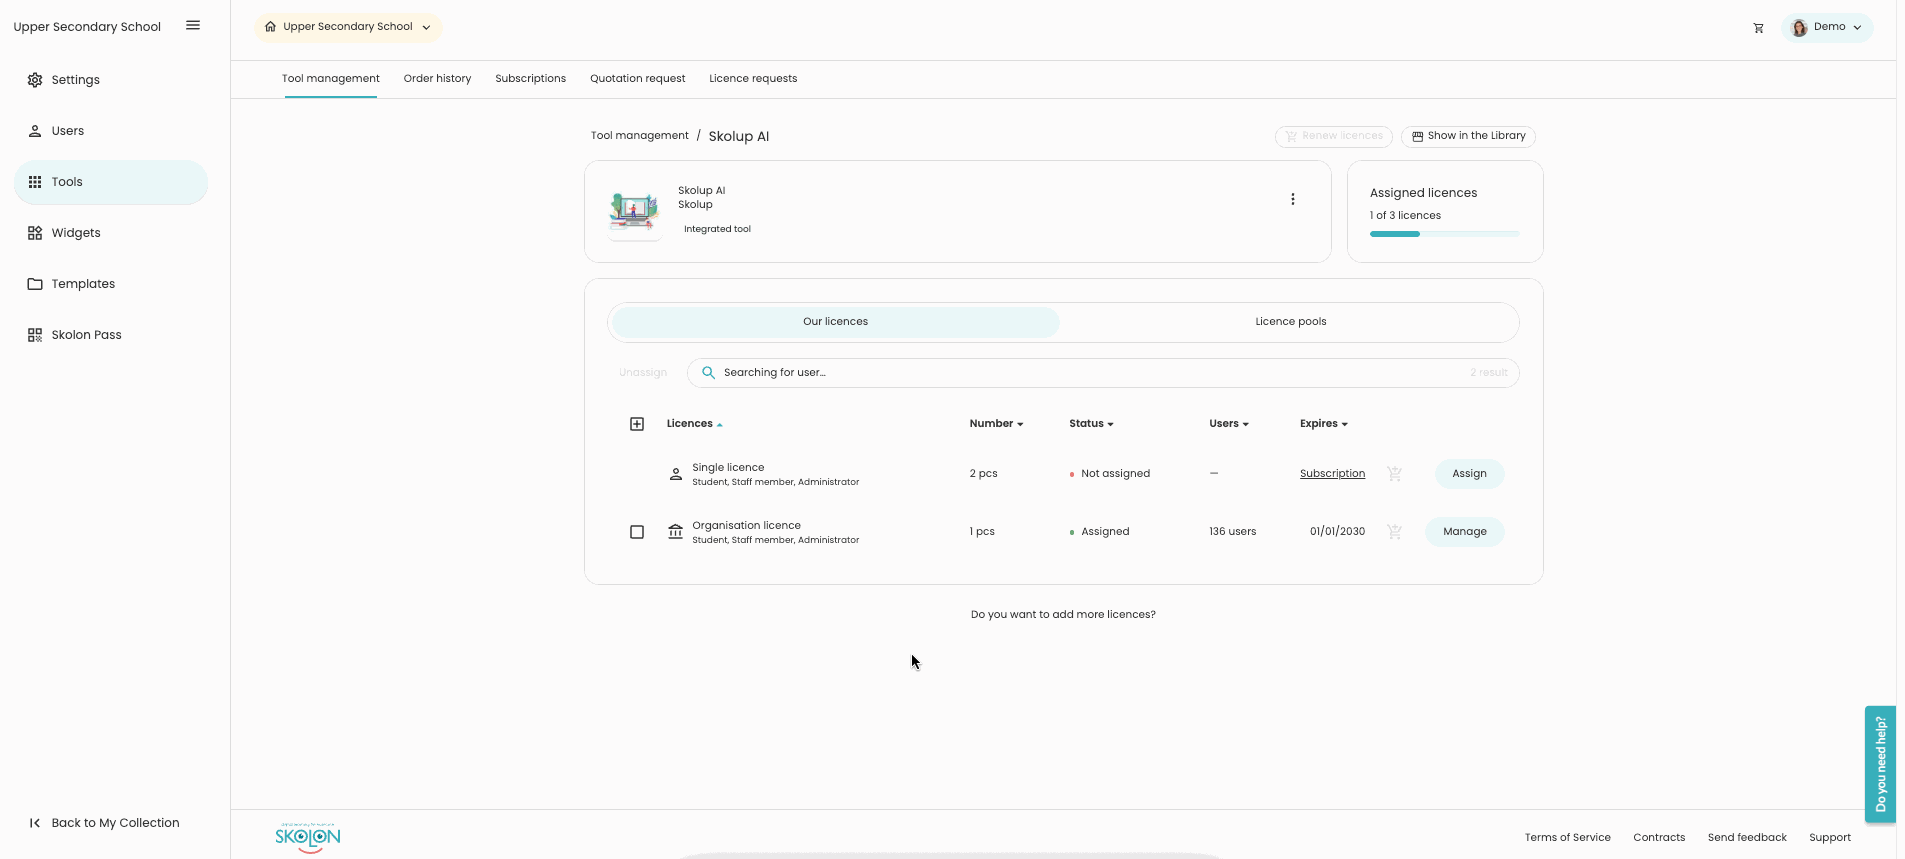The image size is (1905, 859).
Task: Toggle the select-all box in the Licences header
Action: click(x=637, y=424)
